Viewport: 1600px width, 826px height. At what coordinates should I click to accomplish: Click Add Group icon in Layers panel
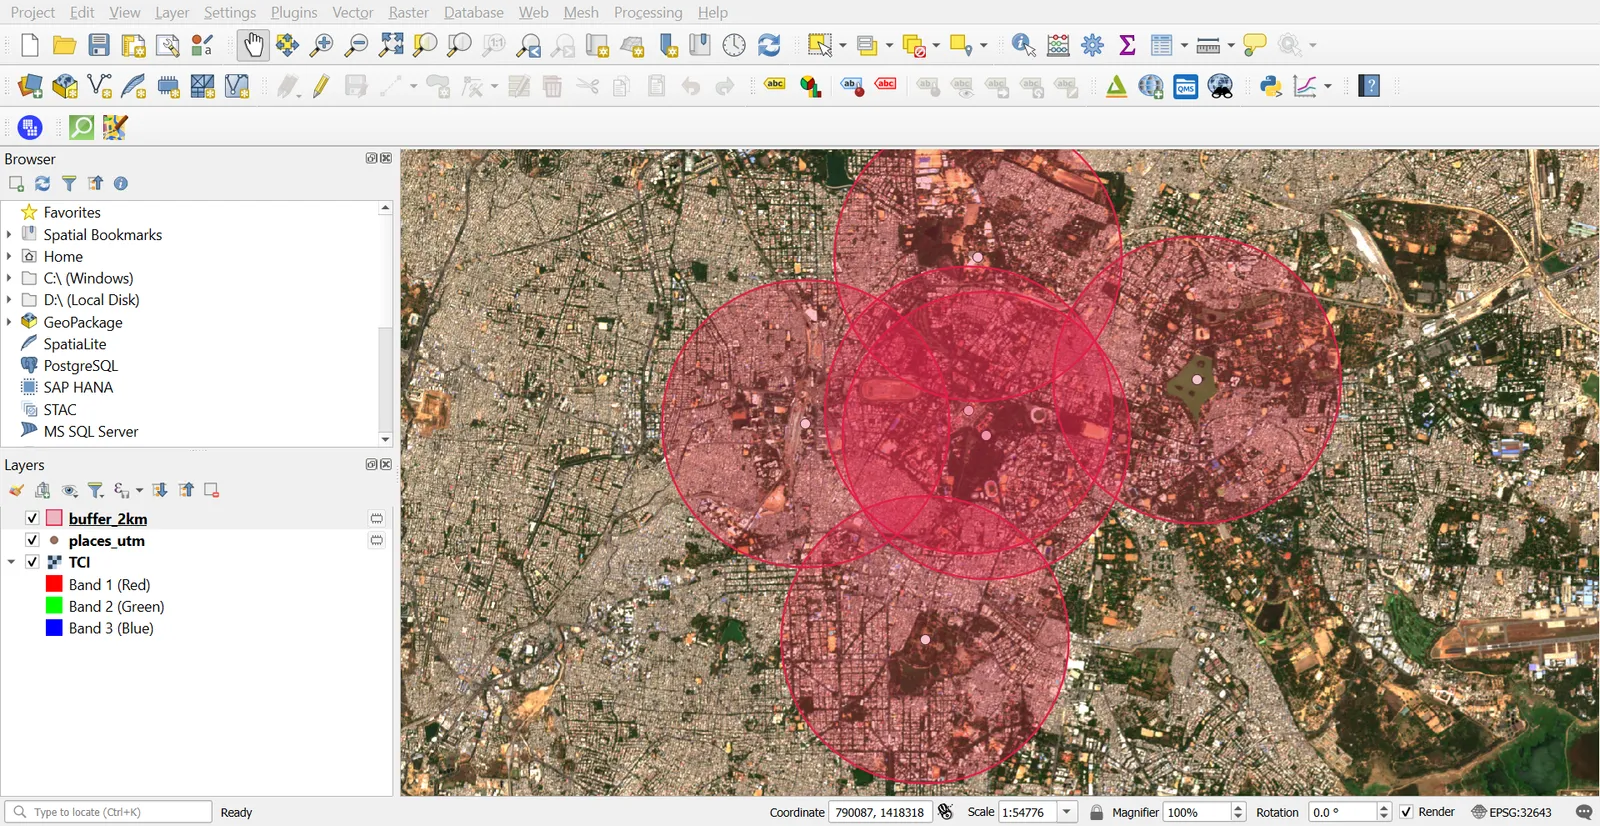pos(42,490)
